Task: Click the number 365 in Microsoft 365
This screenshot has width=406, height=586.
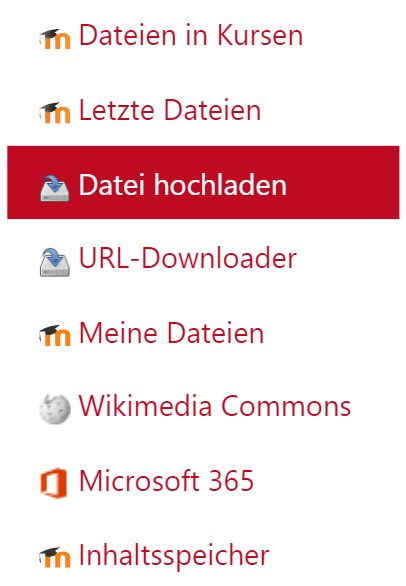Action: pos(231,480)
